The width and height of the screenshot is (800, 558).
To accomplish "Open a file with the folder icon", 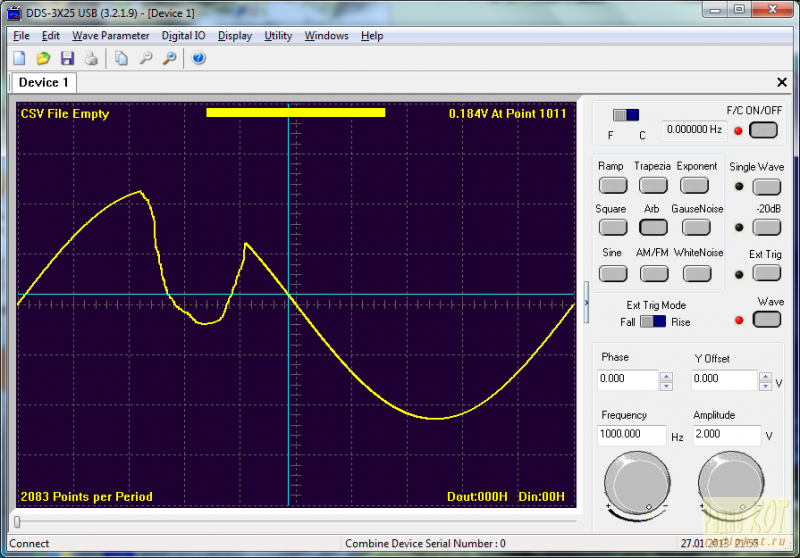I will (x=43, y=58).
